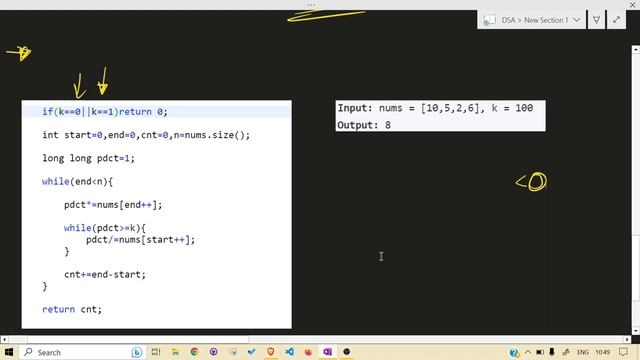Open the clock showing 10:49
The height and width of the screenshot is (360, 640).
pos(602,352)
